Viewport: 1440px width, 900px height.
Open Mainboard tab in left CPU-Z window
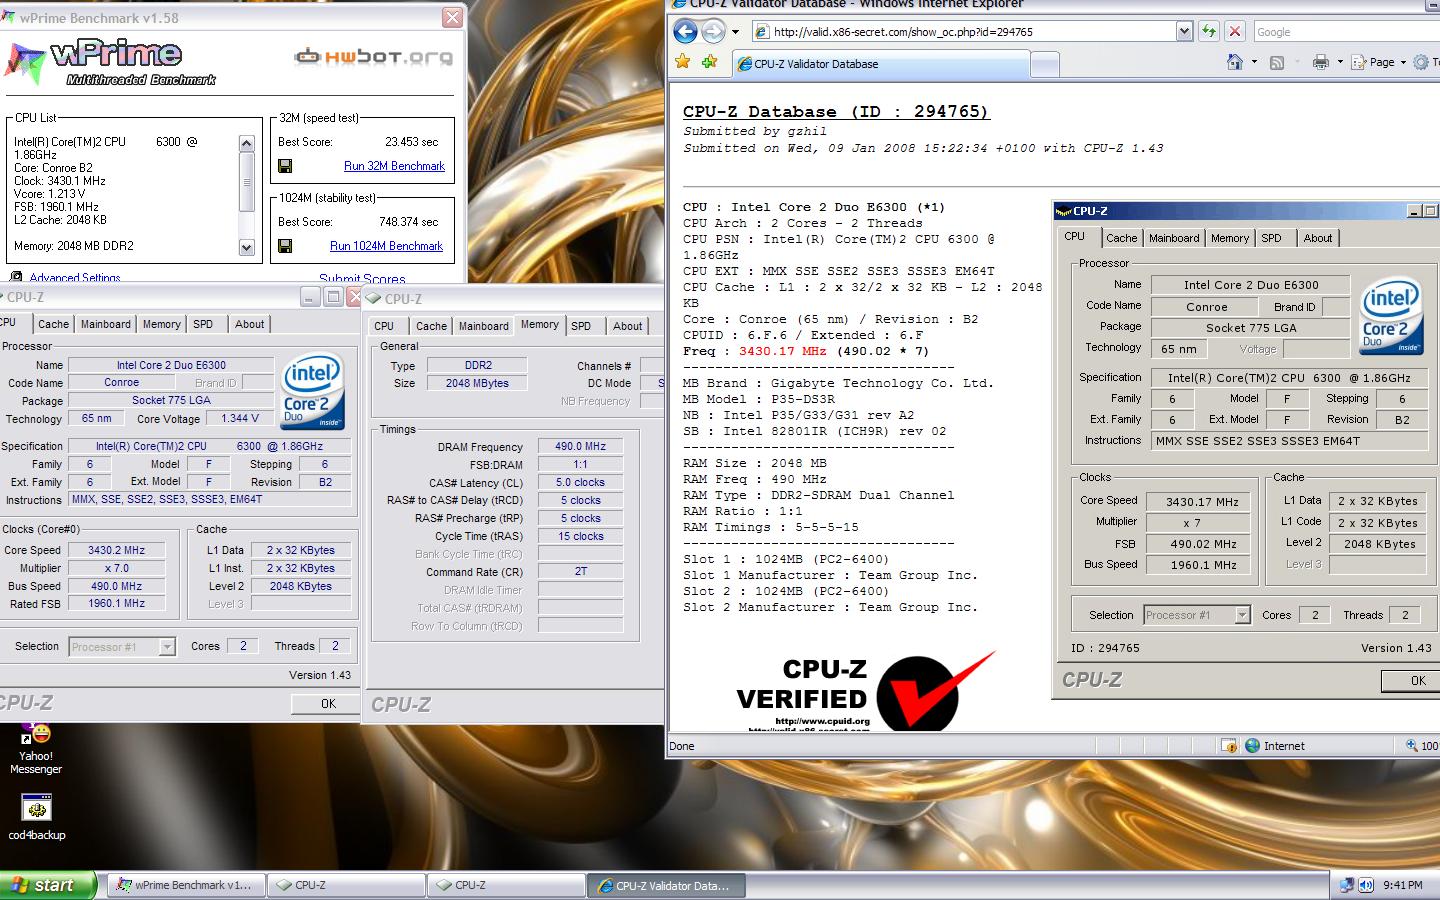(x=106, y=324)
